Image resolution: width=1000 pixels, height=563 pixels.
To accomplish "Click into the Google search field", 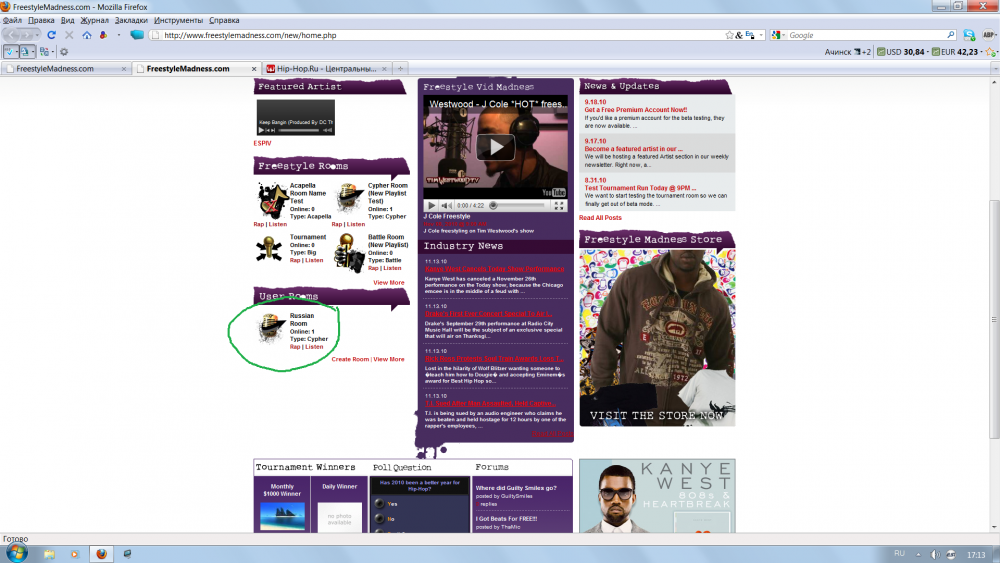I will 866,35.
